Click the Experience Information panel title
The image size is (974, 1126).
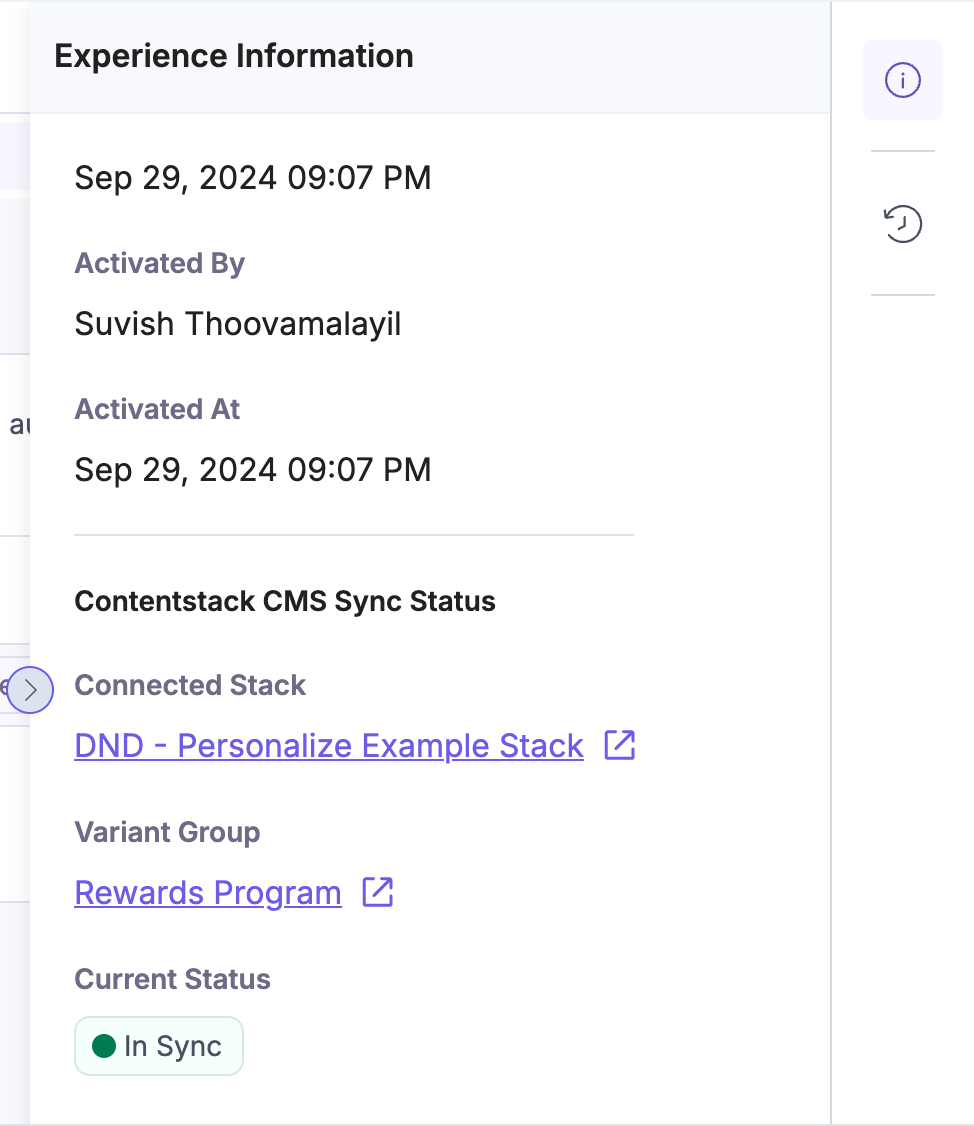click(234, 56)
